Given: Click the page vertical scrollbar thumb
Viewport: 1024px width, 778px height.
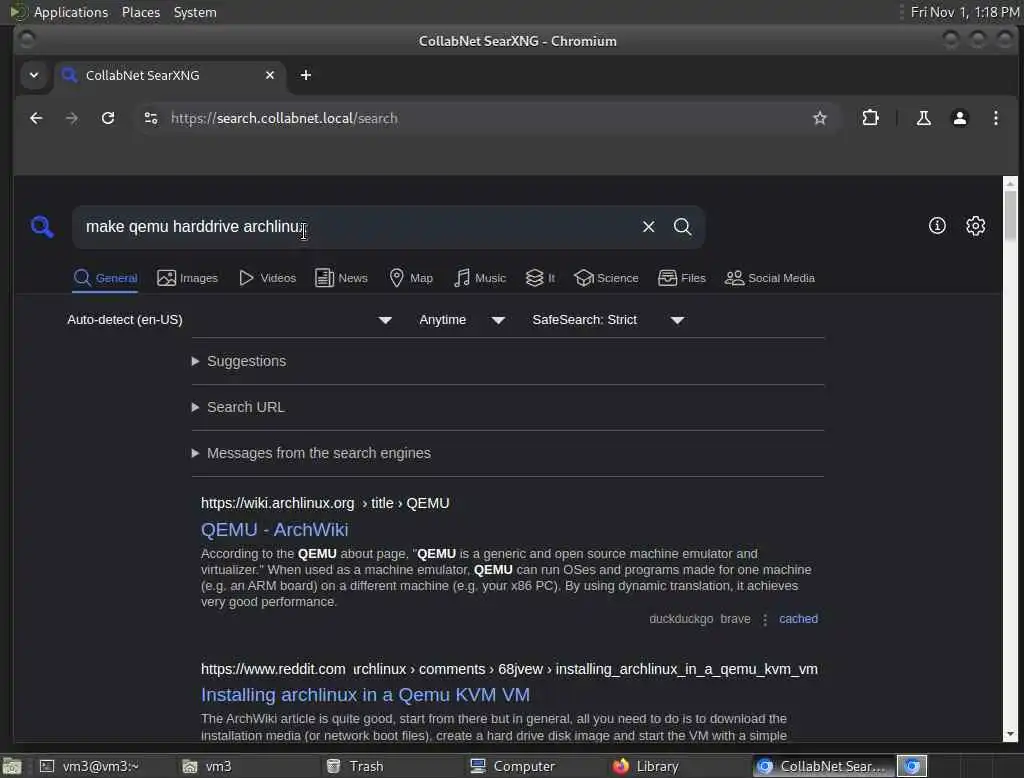Looking at the screenshot, I should (1010, 216).
